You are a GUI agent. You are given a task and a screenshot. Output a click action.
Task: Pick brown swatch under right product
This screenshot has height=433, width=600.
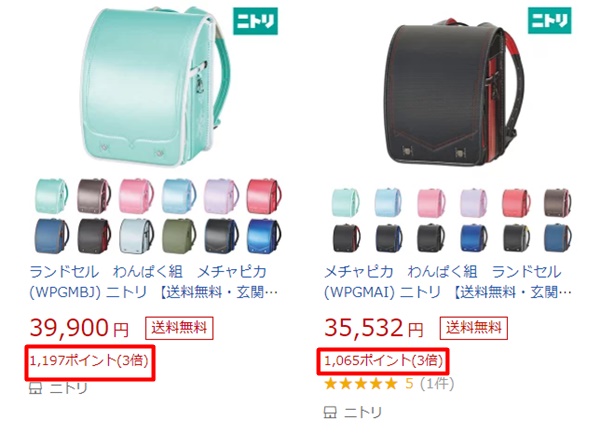pos(558,202)
